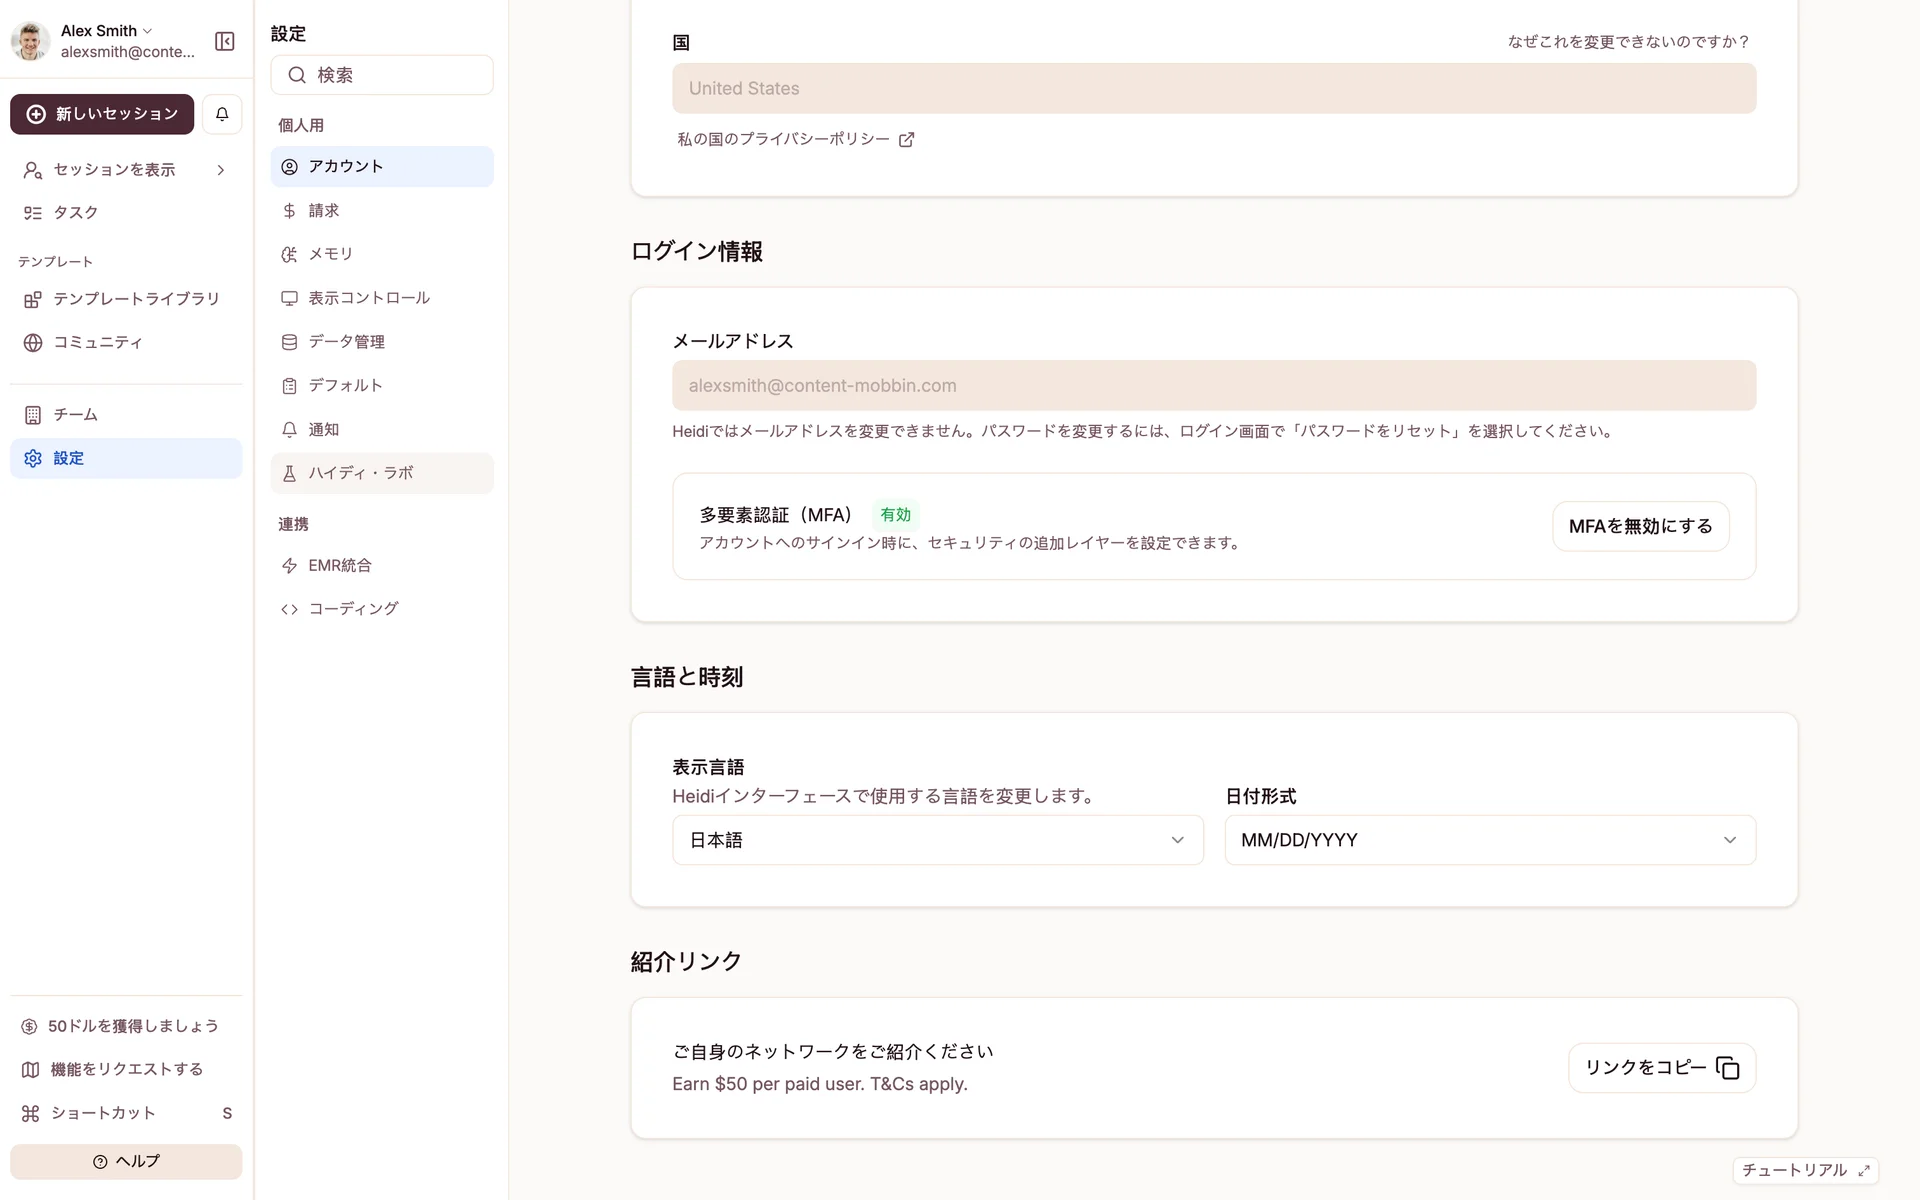Click the notification bell icon

click(x=222, y=114)
